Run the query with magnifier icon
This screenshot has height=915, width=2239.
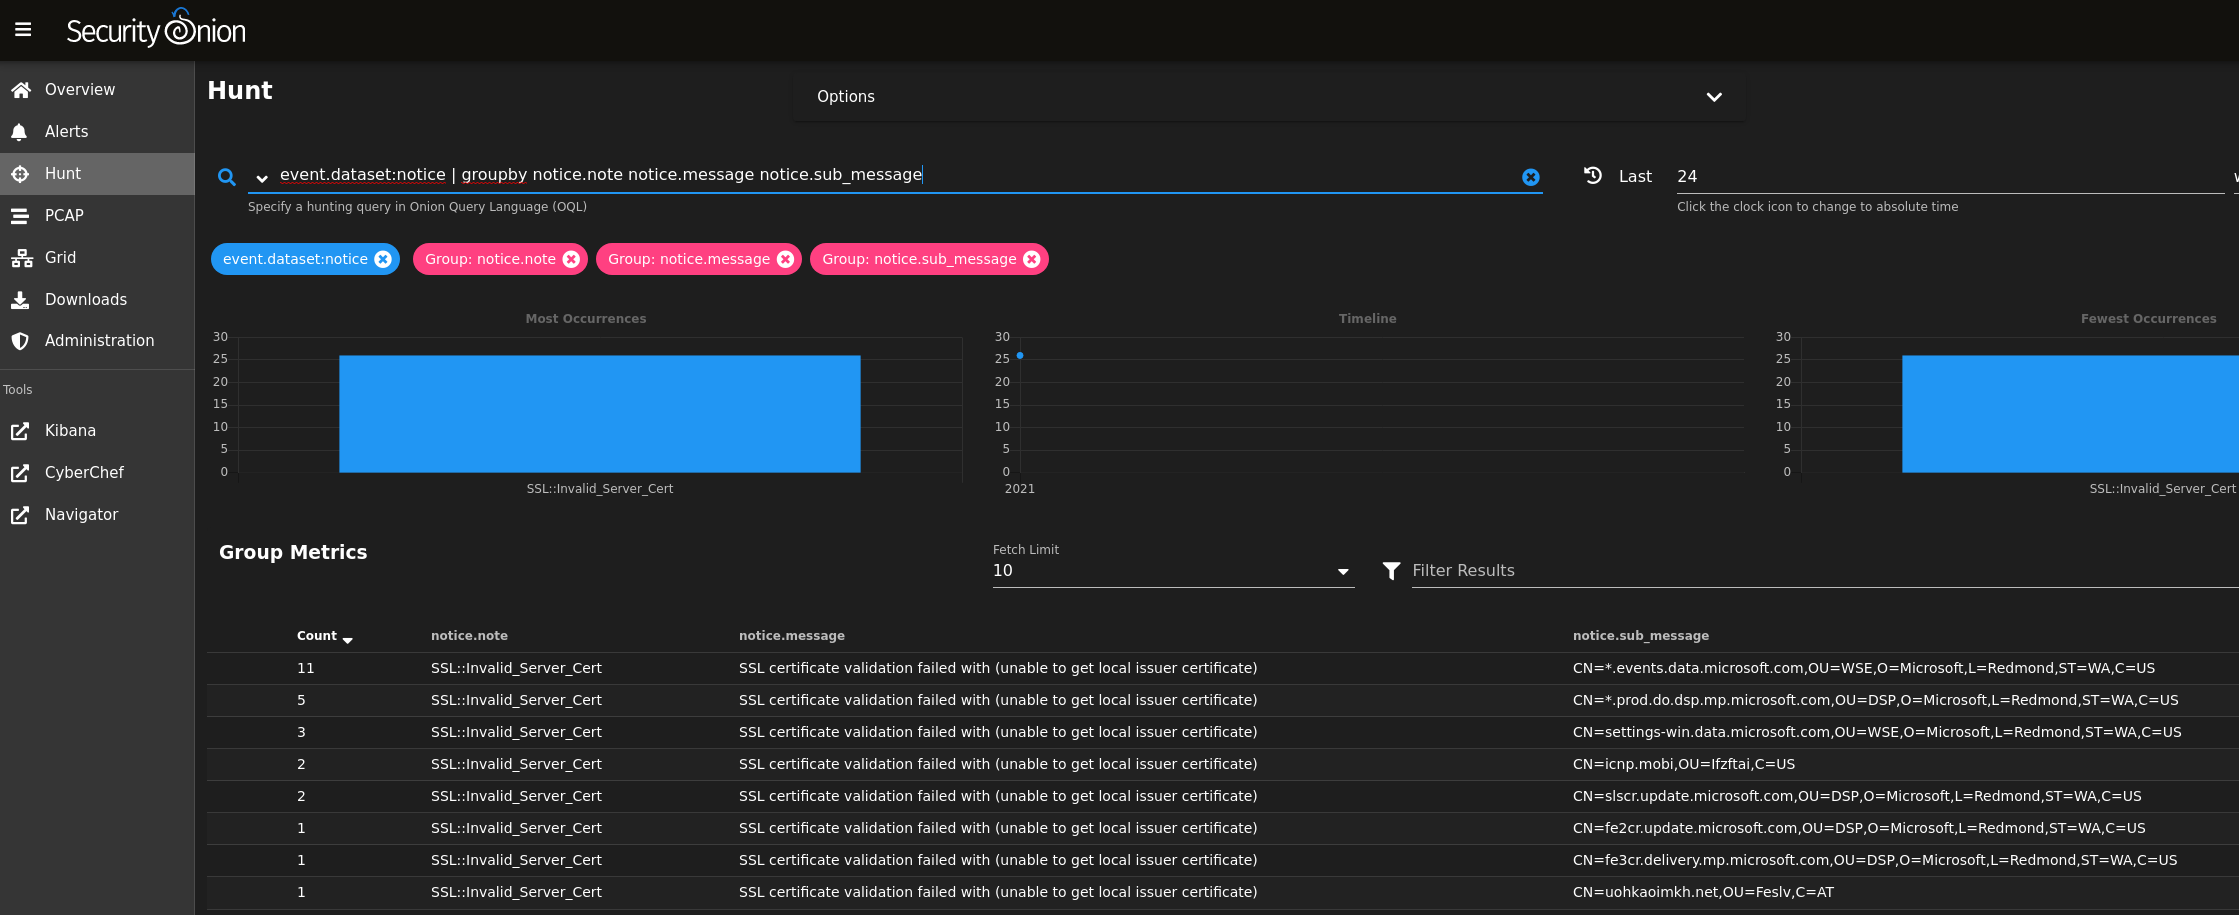227,177
